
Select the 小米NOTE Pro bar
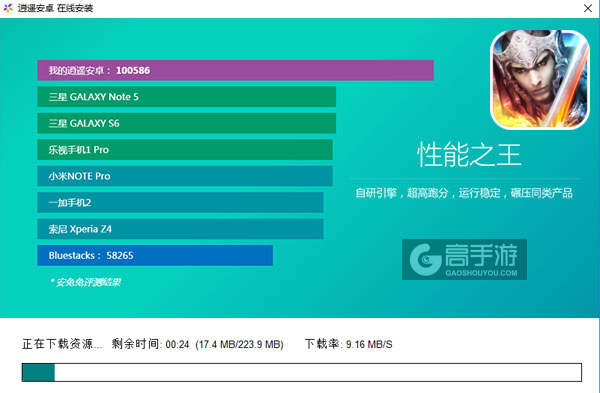tap(185, 176)
